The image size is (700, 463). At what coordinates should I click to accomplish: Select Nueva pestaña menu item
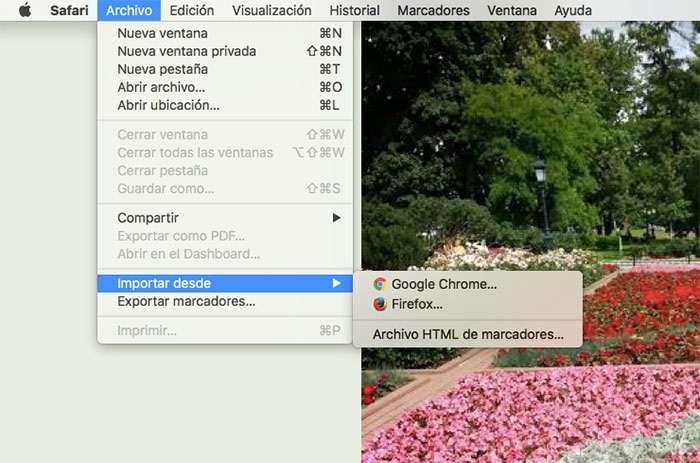(162, 69)
